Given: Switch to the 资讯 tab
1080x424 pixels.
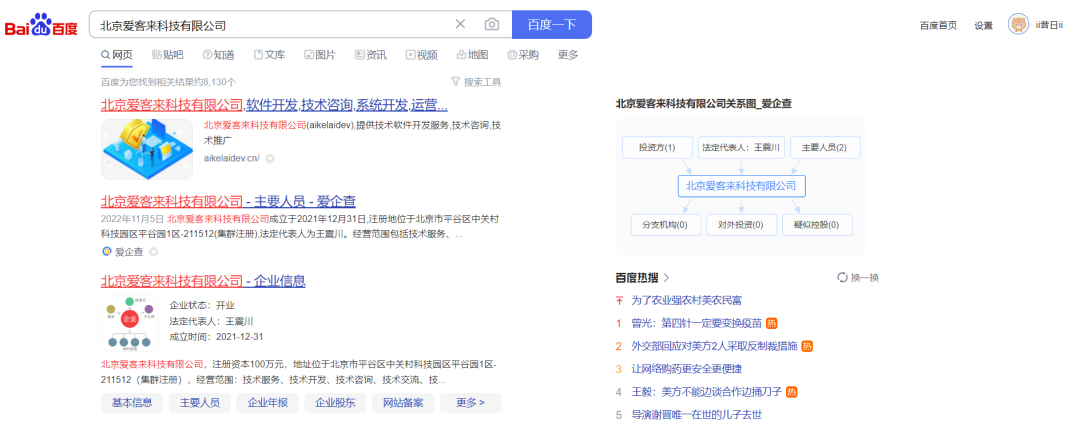Looking at the screenshot, I should click(x=371, y=55).
